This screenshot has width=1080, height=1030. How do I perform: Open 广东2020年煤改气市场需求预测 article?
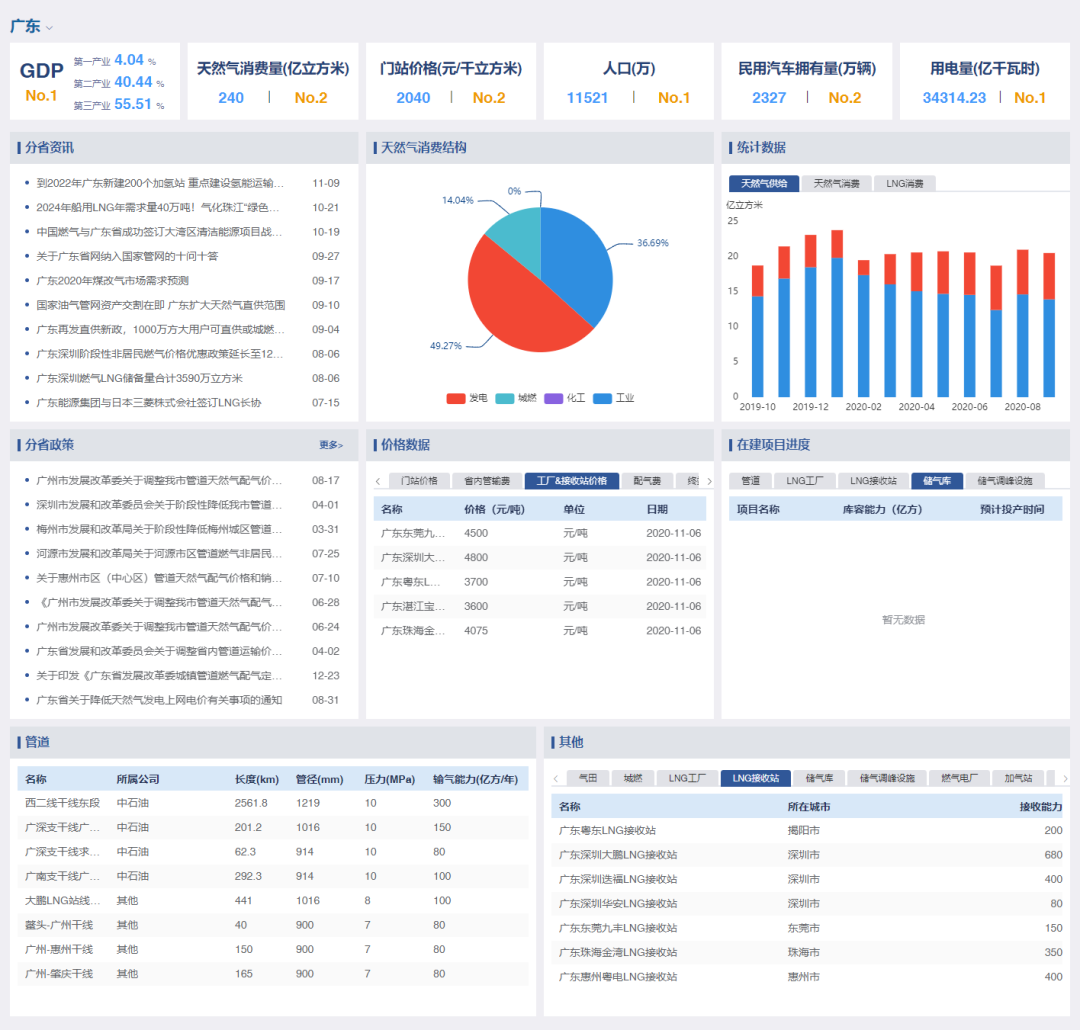(112, 281)
